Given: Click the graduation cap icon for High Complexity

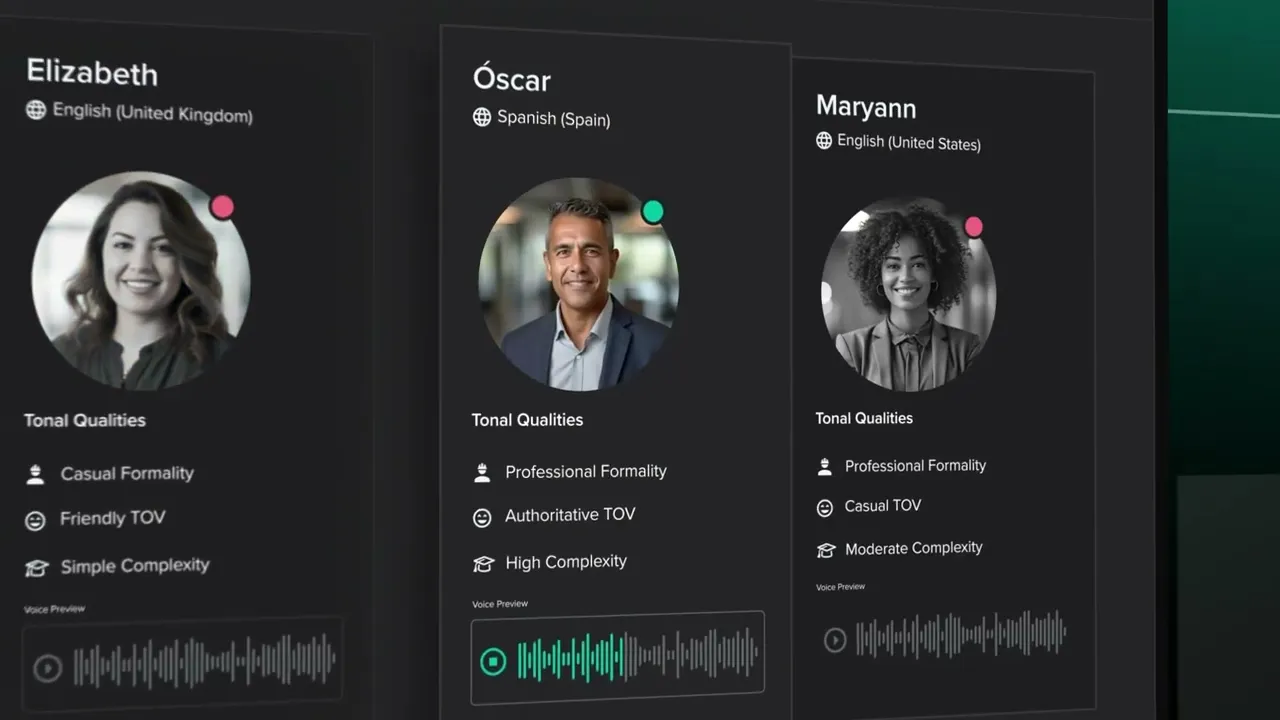Looking at the screenshot, I should [x=483, y=564].
